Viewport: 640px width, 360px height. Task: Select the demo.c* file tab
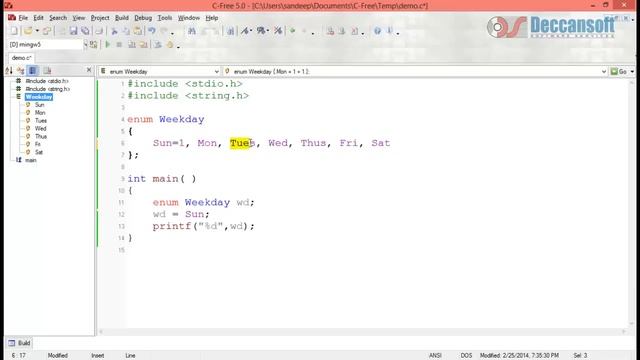(x=21, y=58)
